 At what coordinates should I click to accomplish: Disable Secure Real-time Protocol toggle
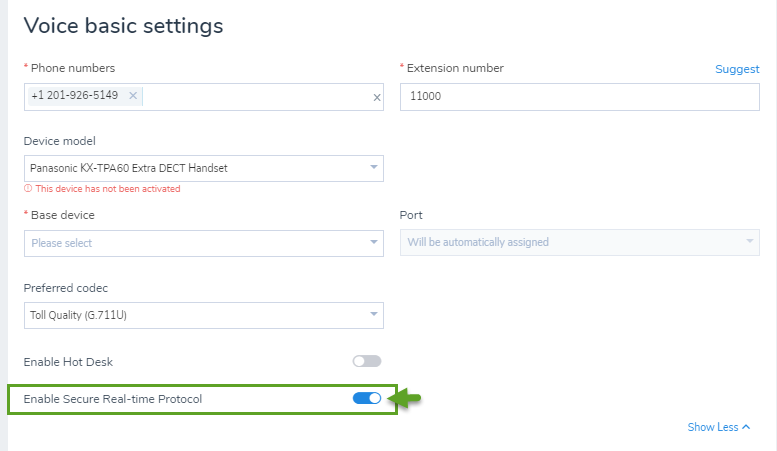[x=367, y=398]
